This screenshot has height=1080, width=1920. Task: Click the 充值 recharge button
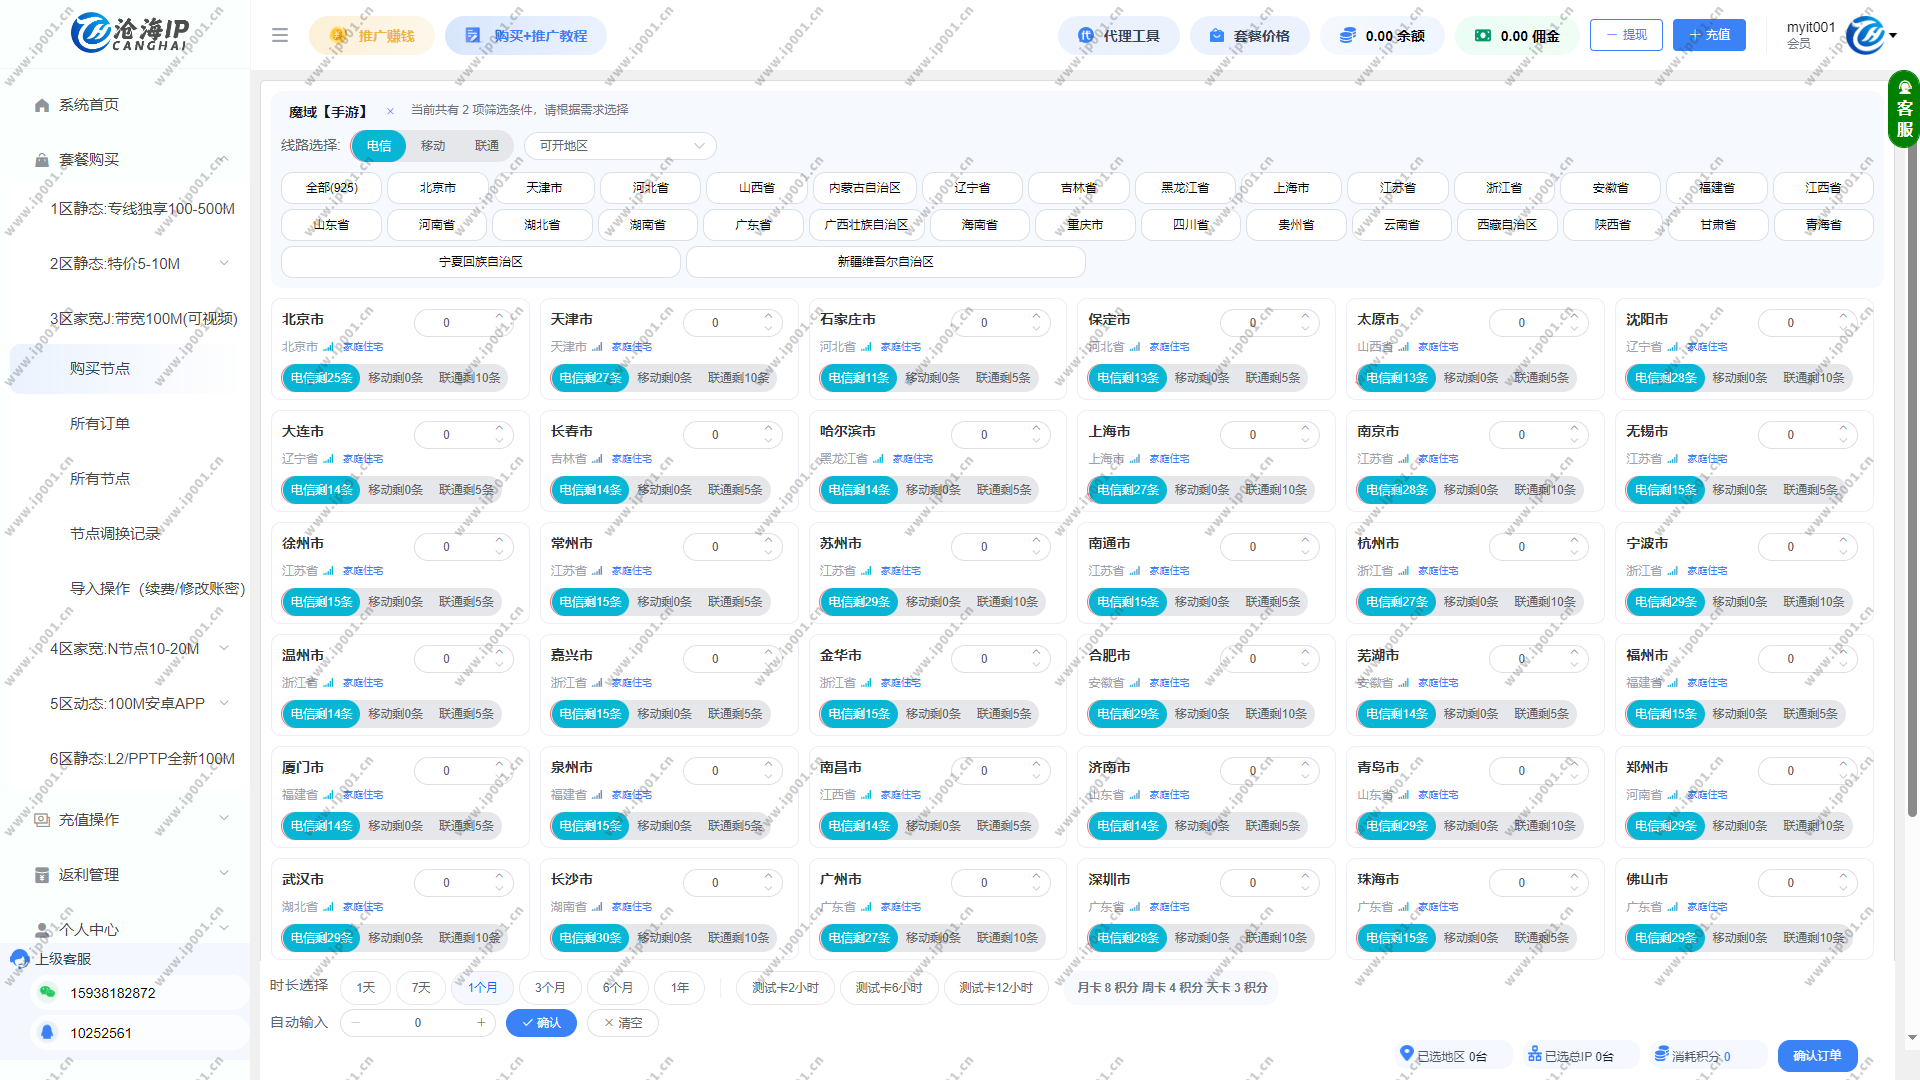coord(1709,35)
